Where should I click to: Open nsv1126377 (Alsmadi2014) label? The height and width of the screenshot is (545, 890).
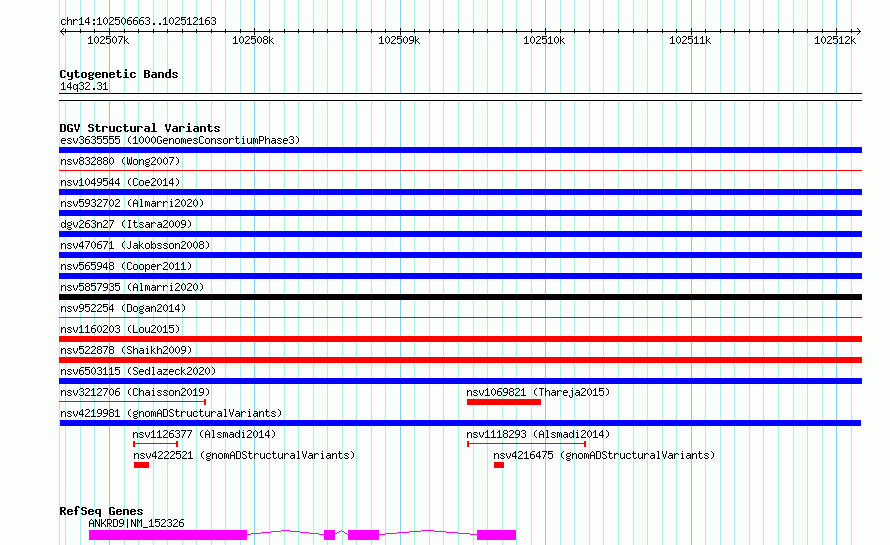(x=204, y=434)
